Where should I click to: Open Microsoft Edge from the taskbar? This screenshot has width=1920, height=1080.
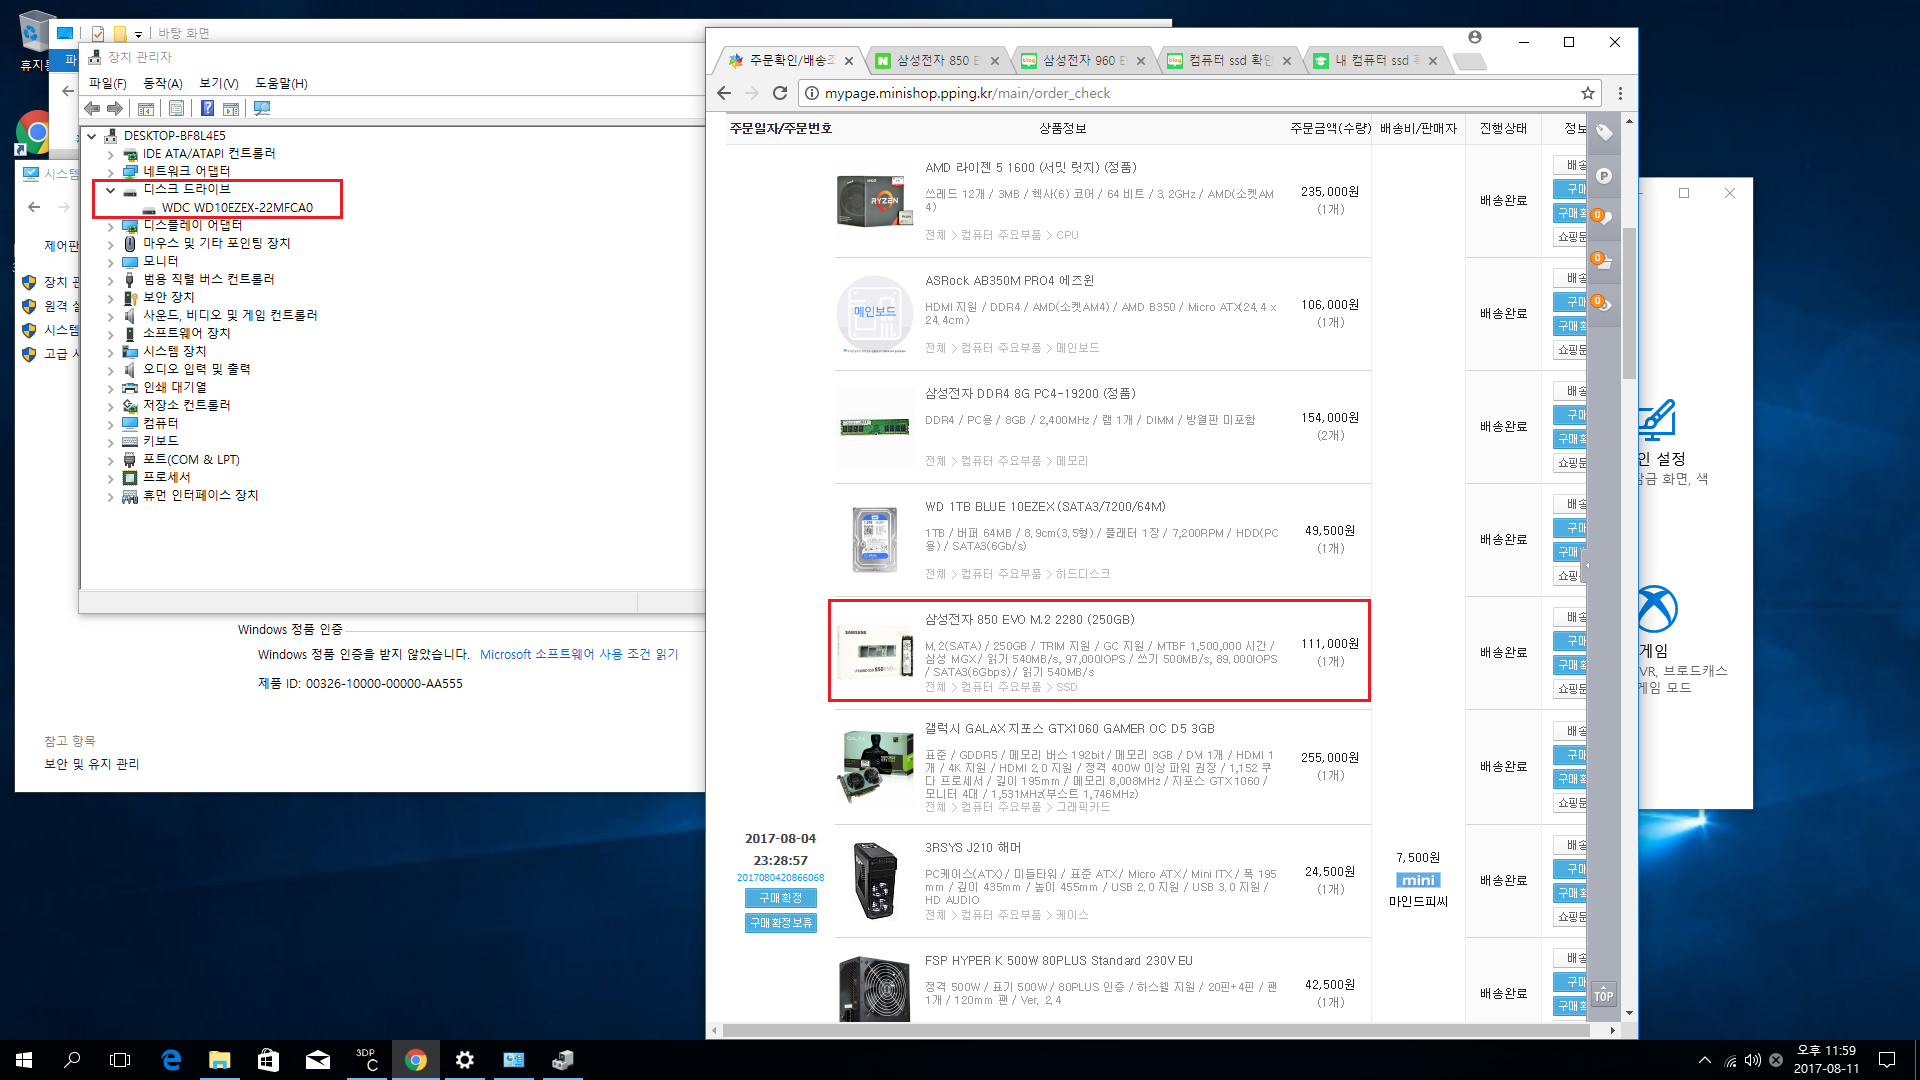point(171,1060)
